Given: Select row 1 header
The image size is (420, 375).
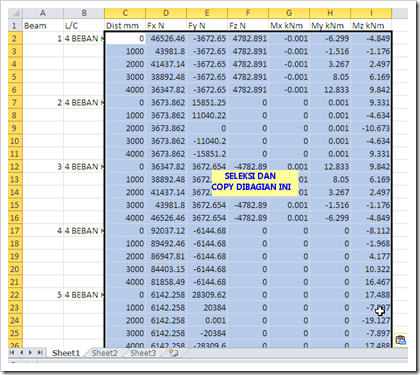Looking at the screenshot, I should tap(15, 26).
